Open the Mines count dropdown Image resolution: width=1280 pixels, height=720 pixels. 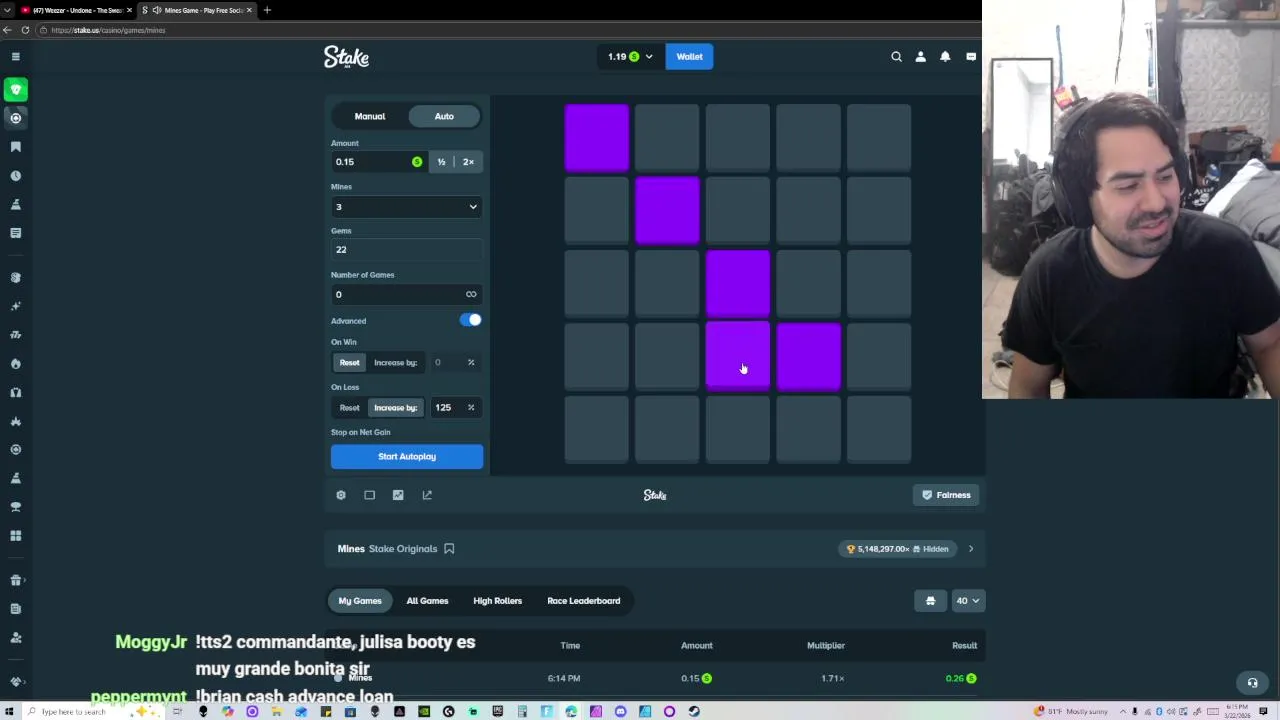pos(406,207)
